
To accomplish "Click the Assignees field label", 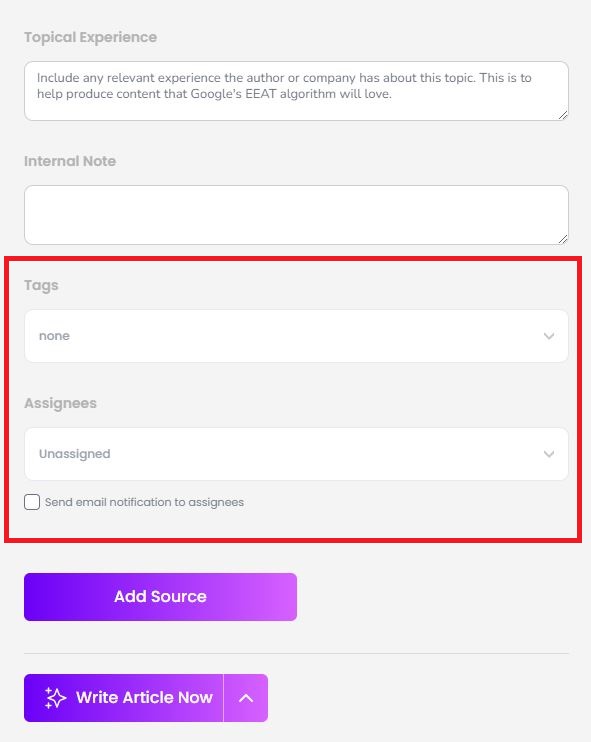I will coord(60,403).
